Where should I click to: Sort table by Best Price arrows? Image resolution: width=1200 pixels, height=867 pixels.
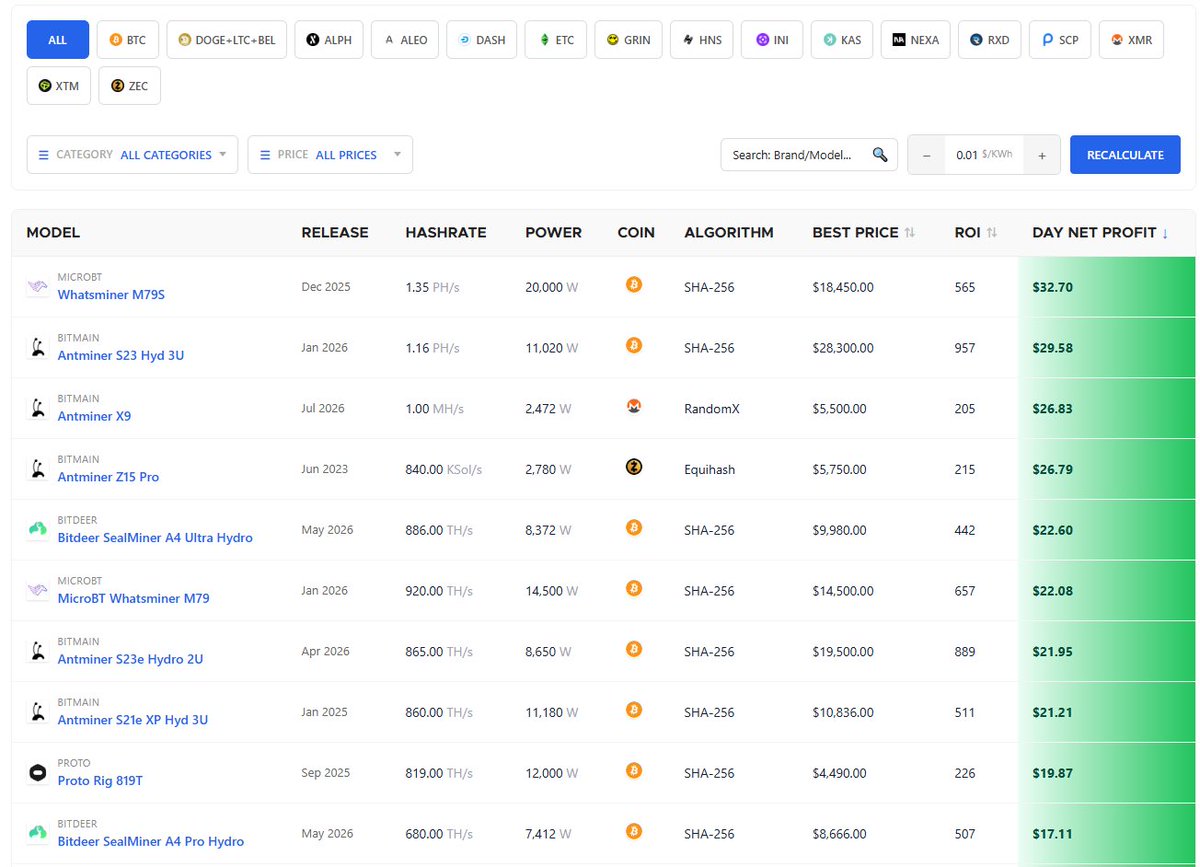pos(909,232)
